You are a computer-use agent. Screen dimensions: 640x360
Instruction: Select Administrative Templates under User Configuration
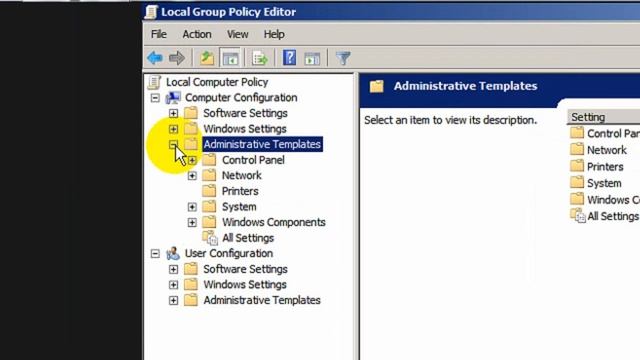(x=262, y=300)
